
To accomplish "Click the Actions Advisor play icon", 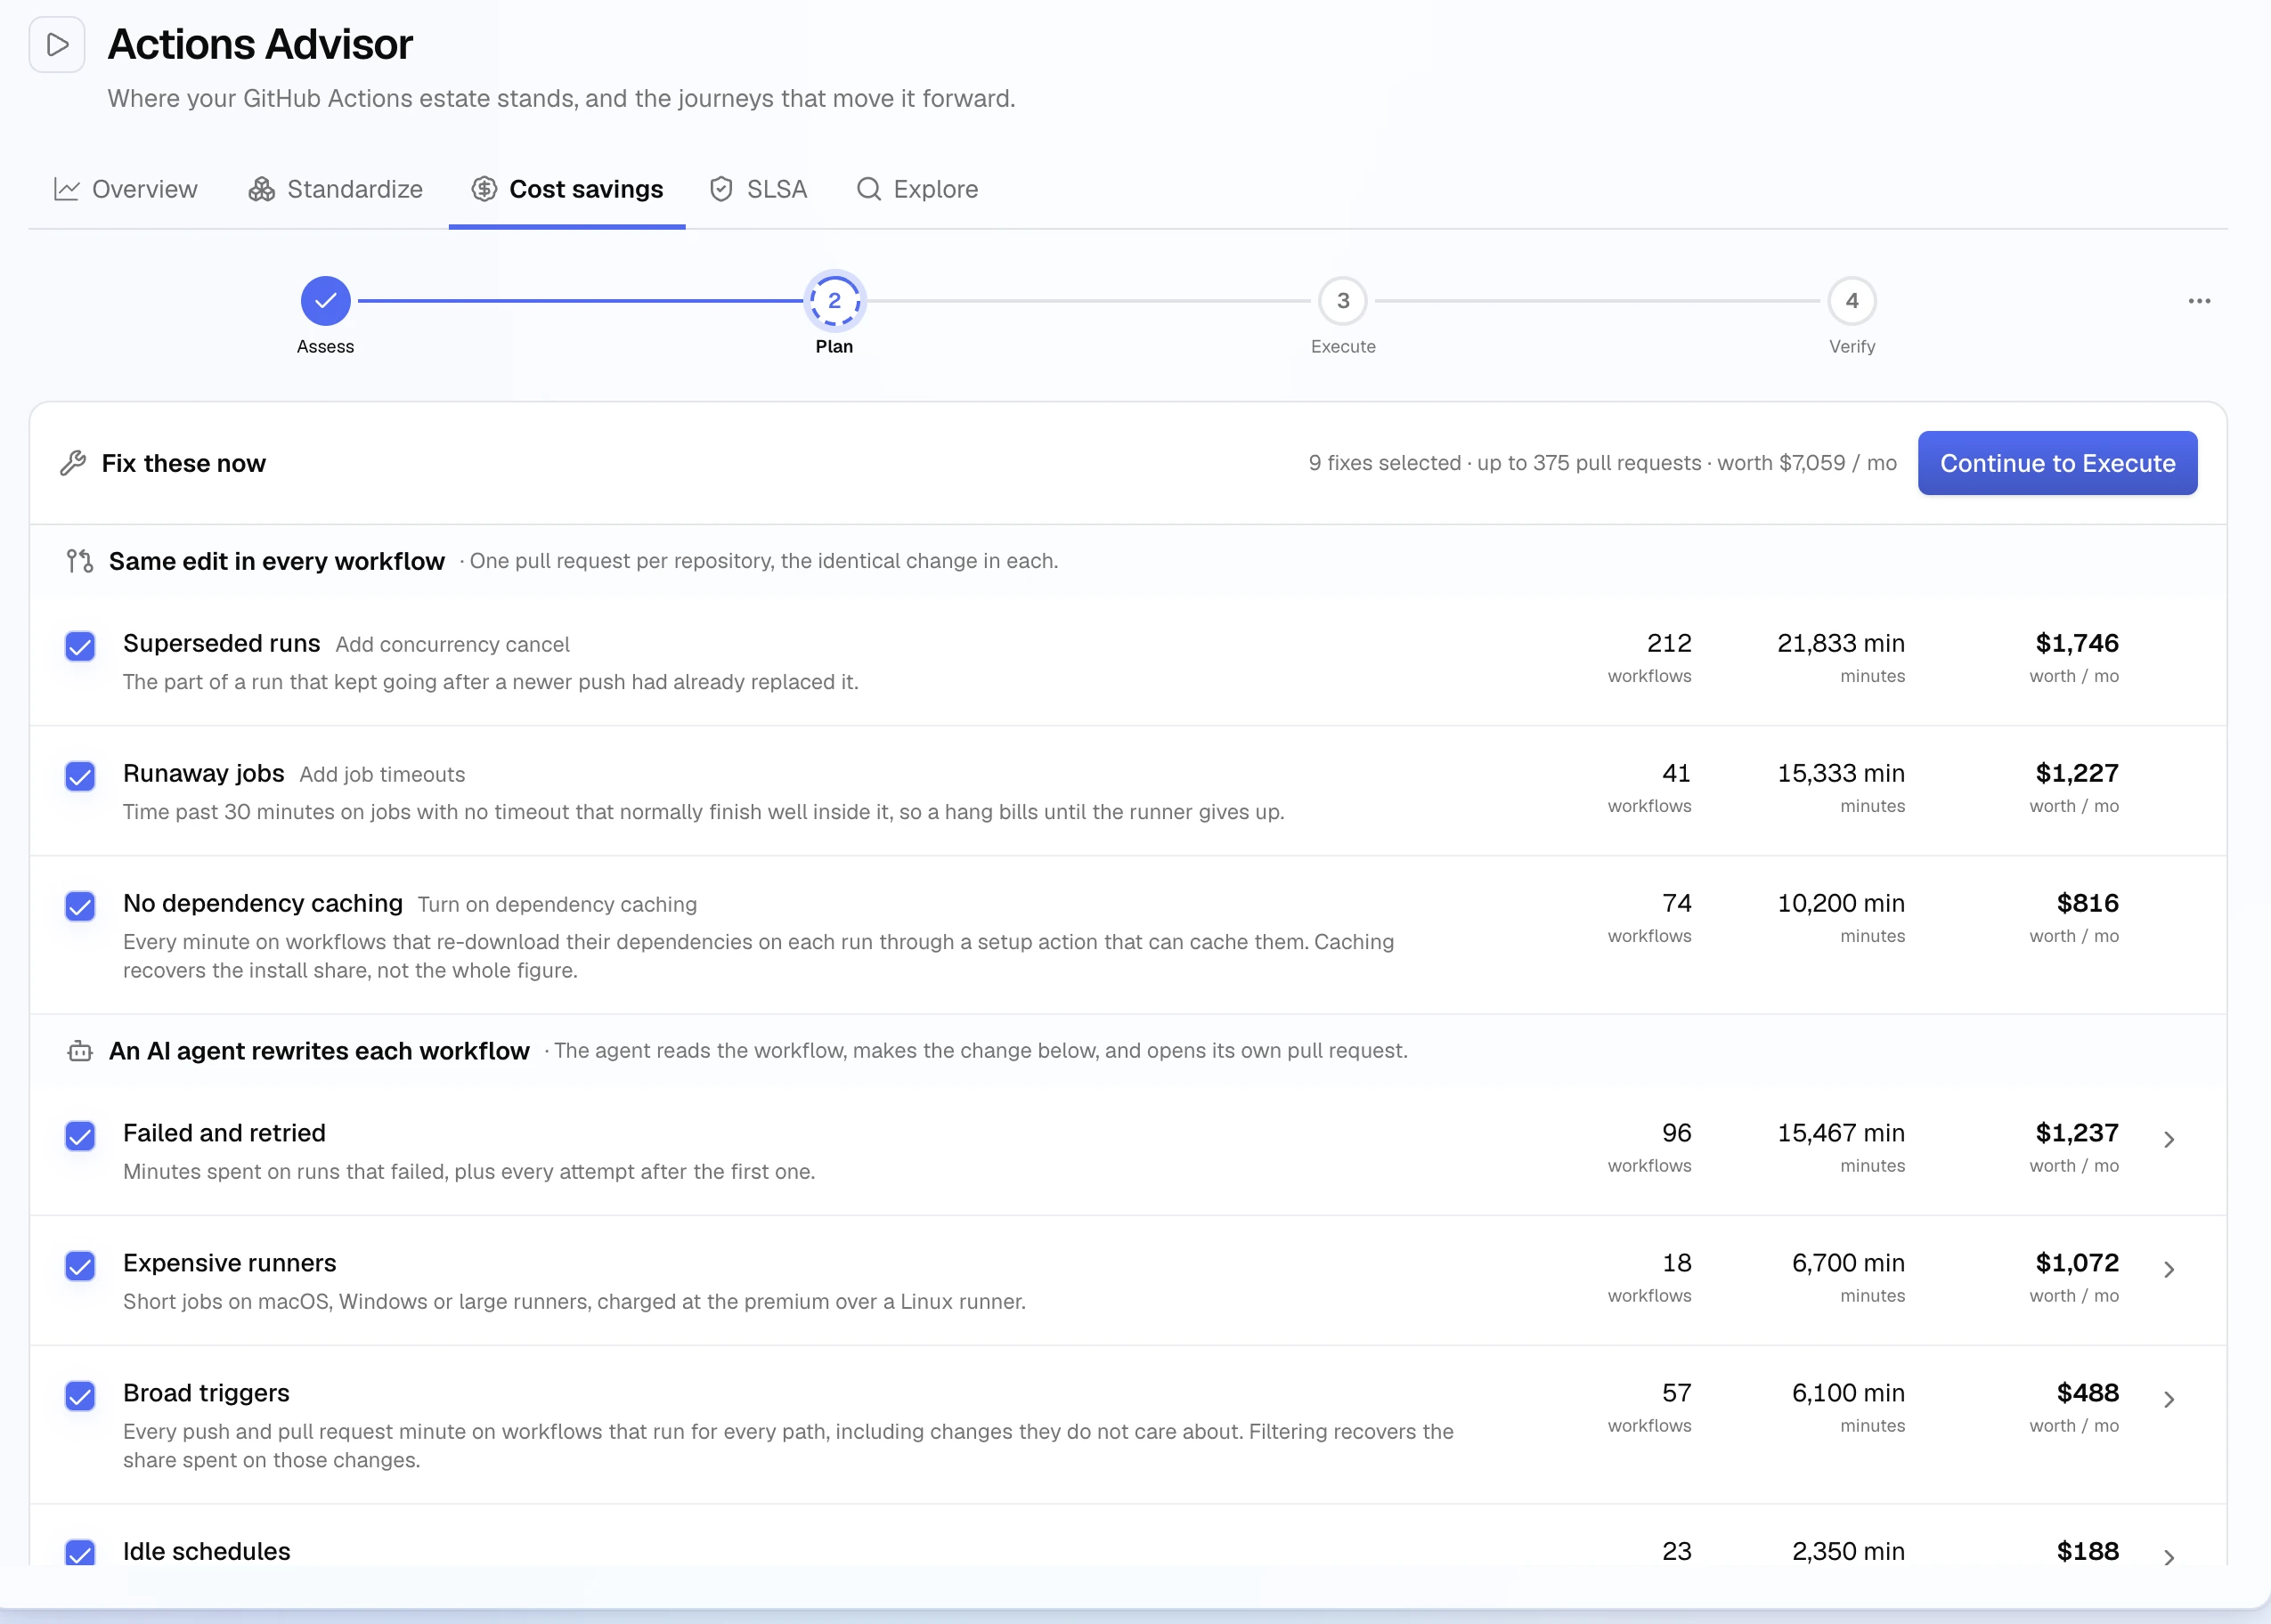I will click(57, 45).
